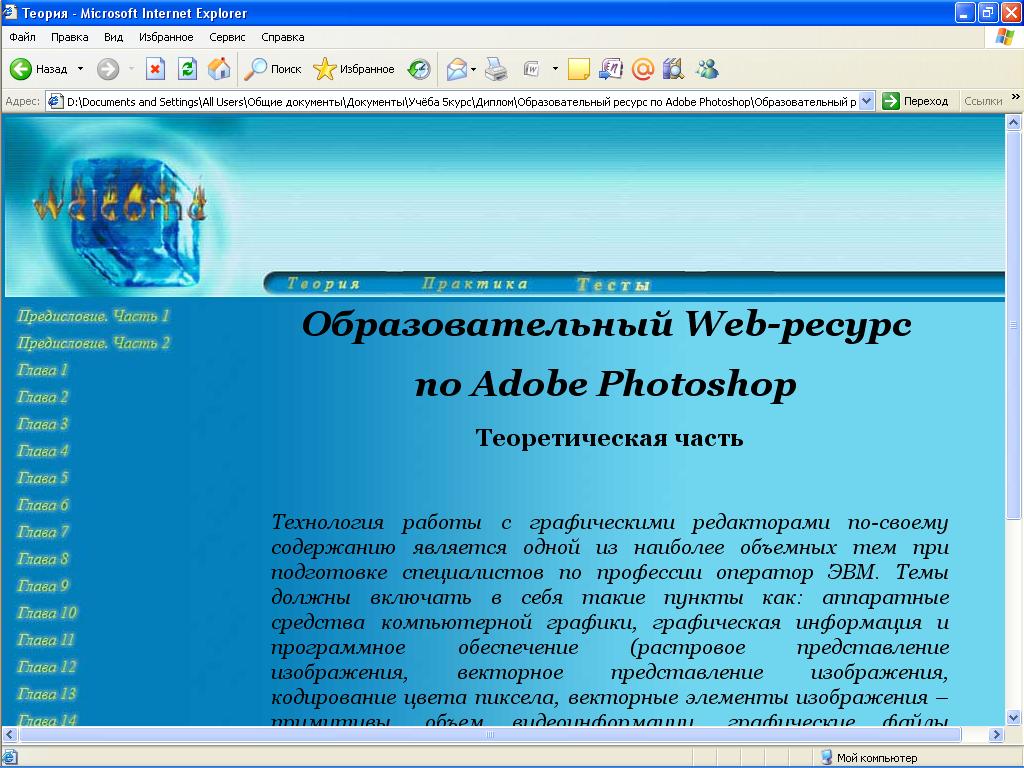Click the vertical scrollbar thumb

(1014, 325)
